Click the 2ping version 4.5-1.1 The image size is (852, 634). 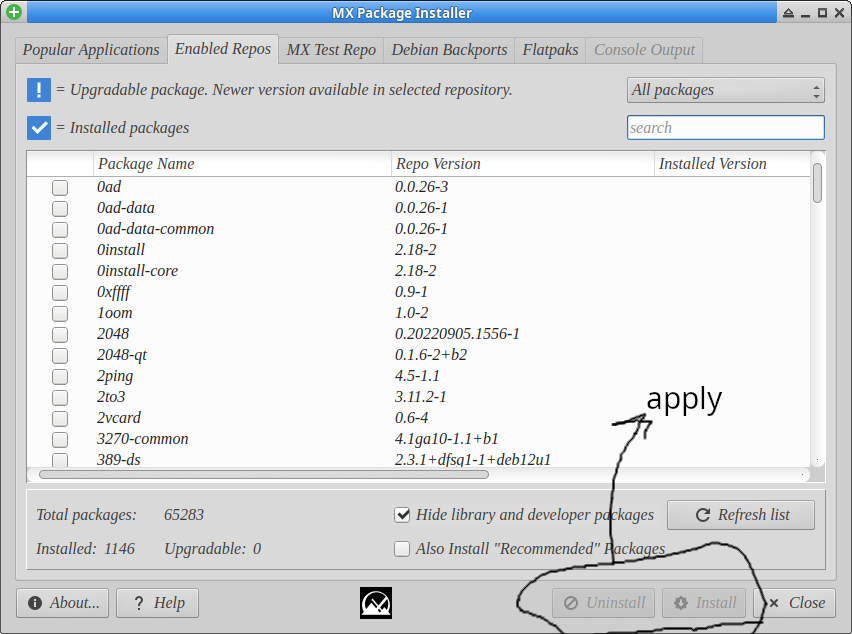coord(417,375)
